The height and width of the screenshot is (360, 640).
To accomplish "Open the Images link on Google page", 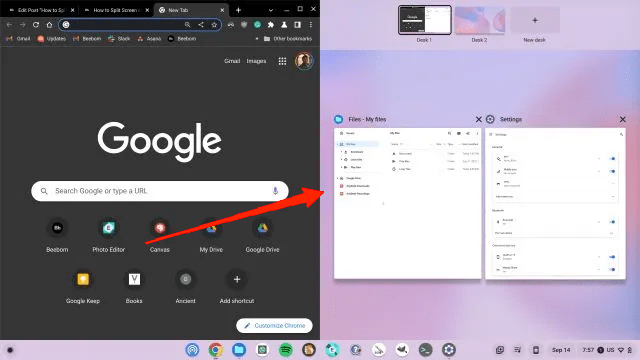I will tap(256, 61).
